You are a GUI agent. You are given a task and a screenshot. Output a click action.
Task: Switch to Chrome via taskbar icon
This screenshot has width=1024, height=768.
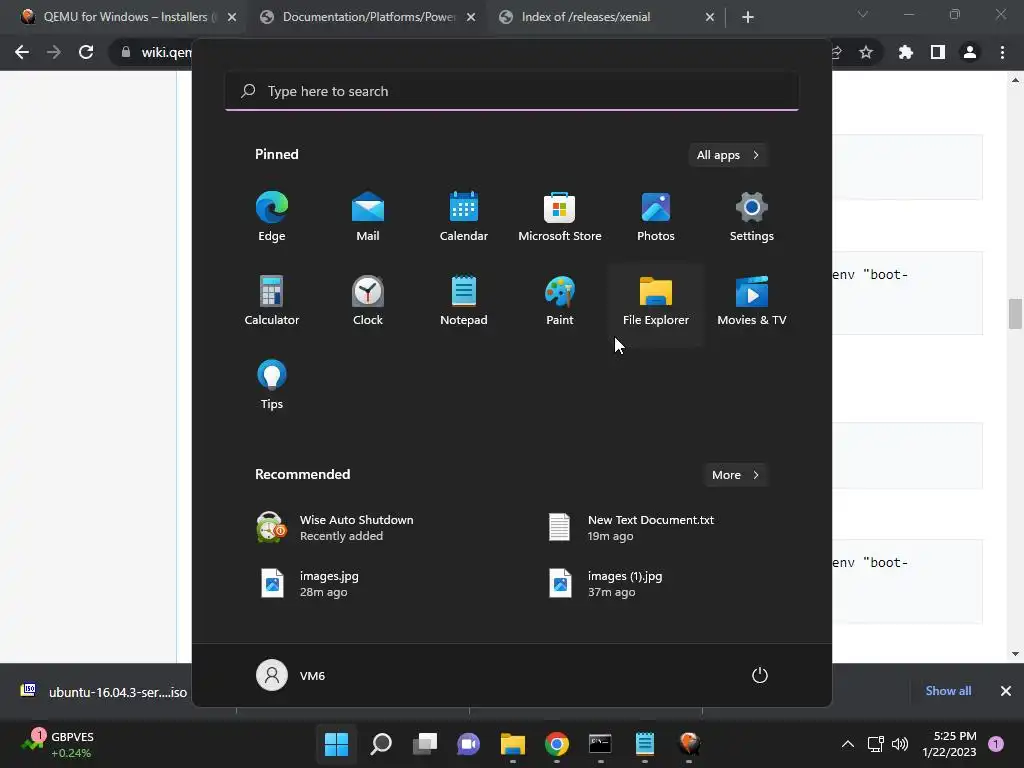pos(556,744)
